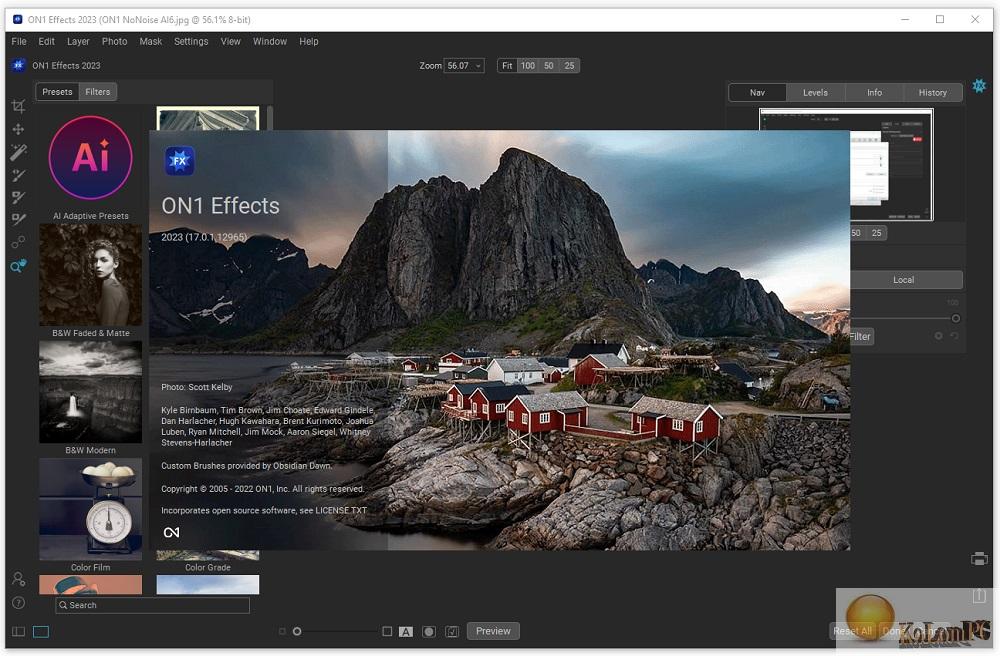Switch to the History tab
This screenshot has height=656, width=1000.
coord(932,92)
